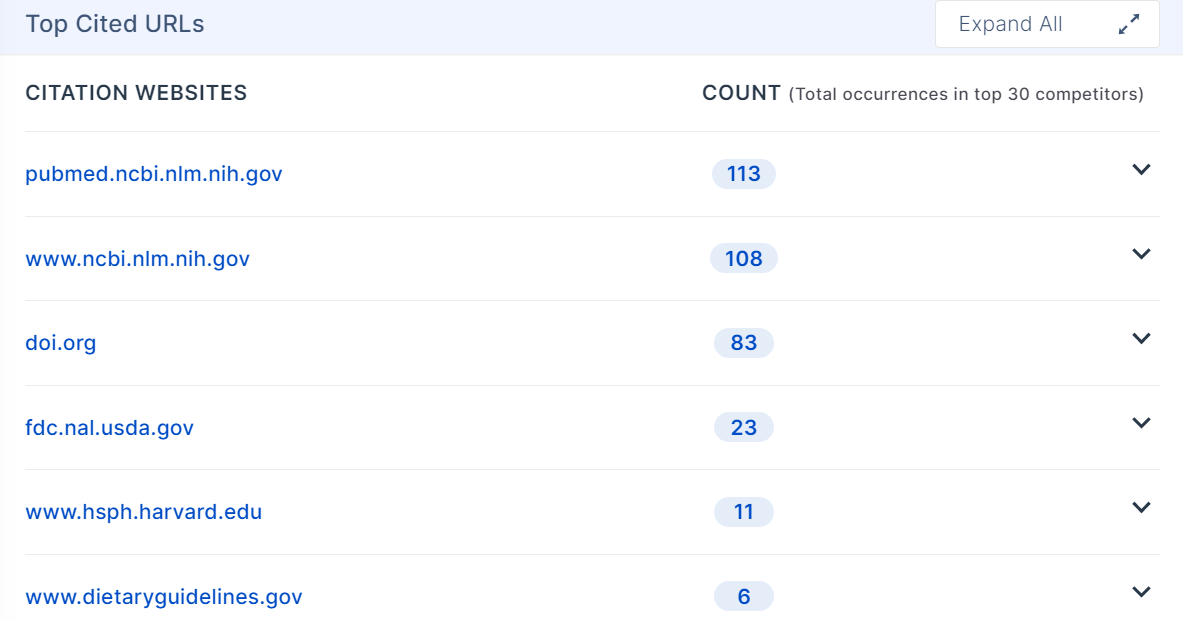Screen dimensions: 1183x621
Task: Open the www.dietaryguidelines.gov link
Action: click(164, 597)
